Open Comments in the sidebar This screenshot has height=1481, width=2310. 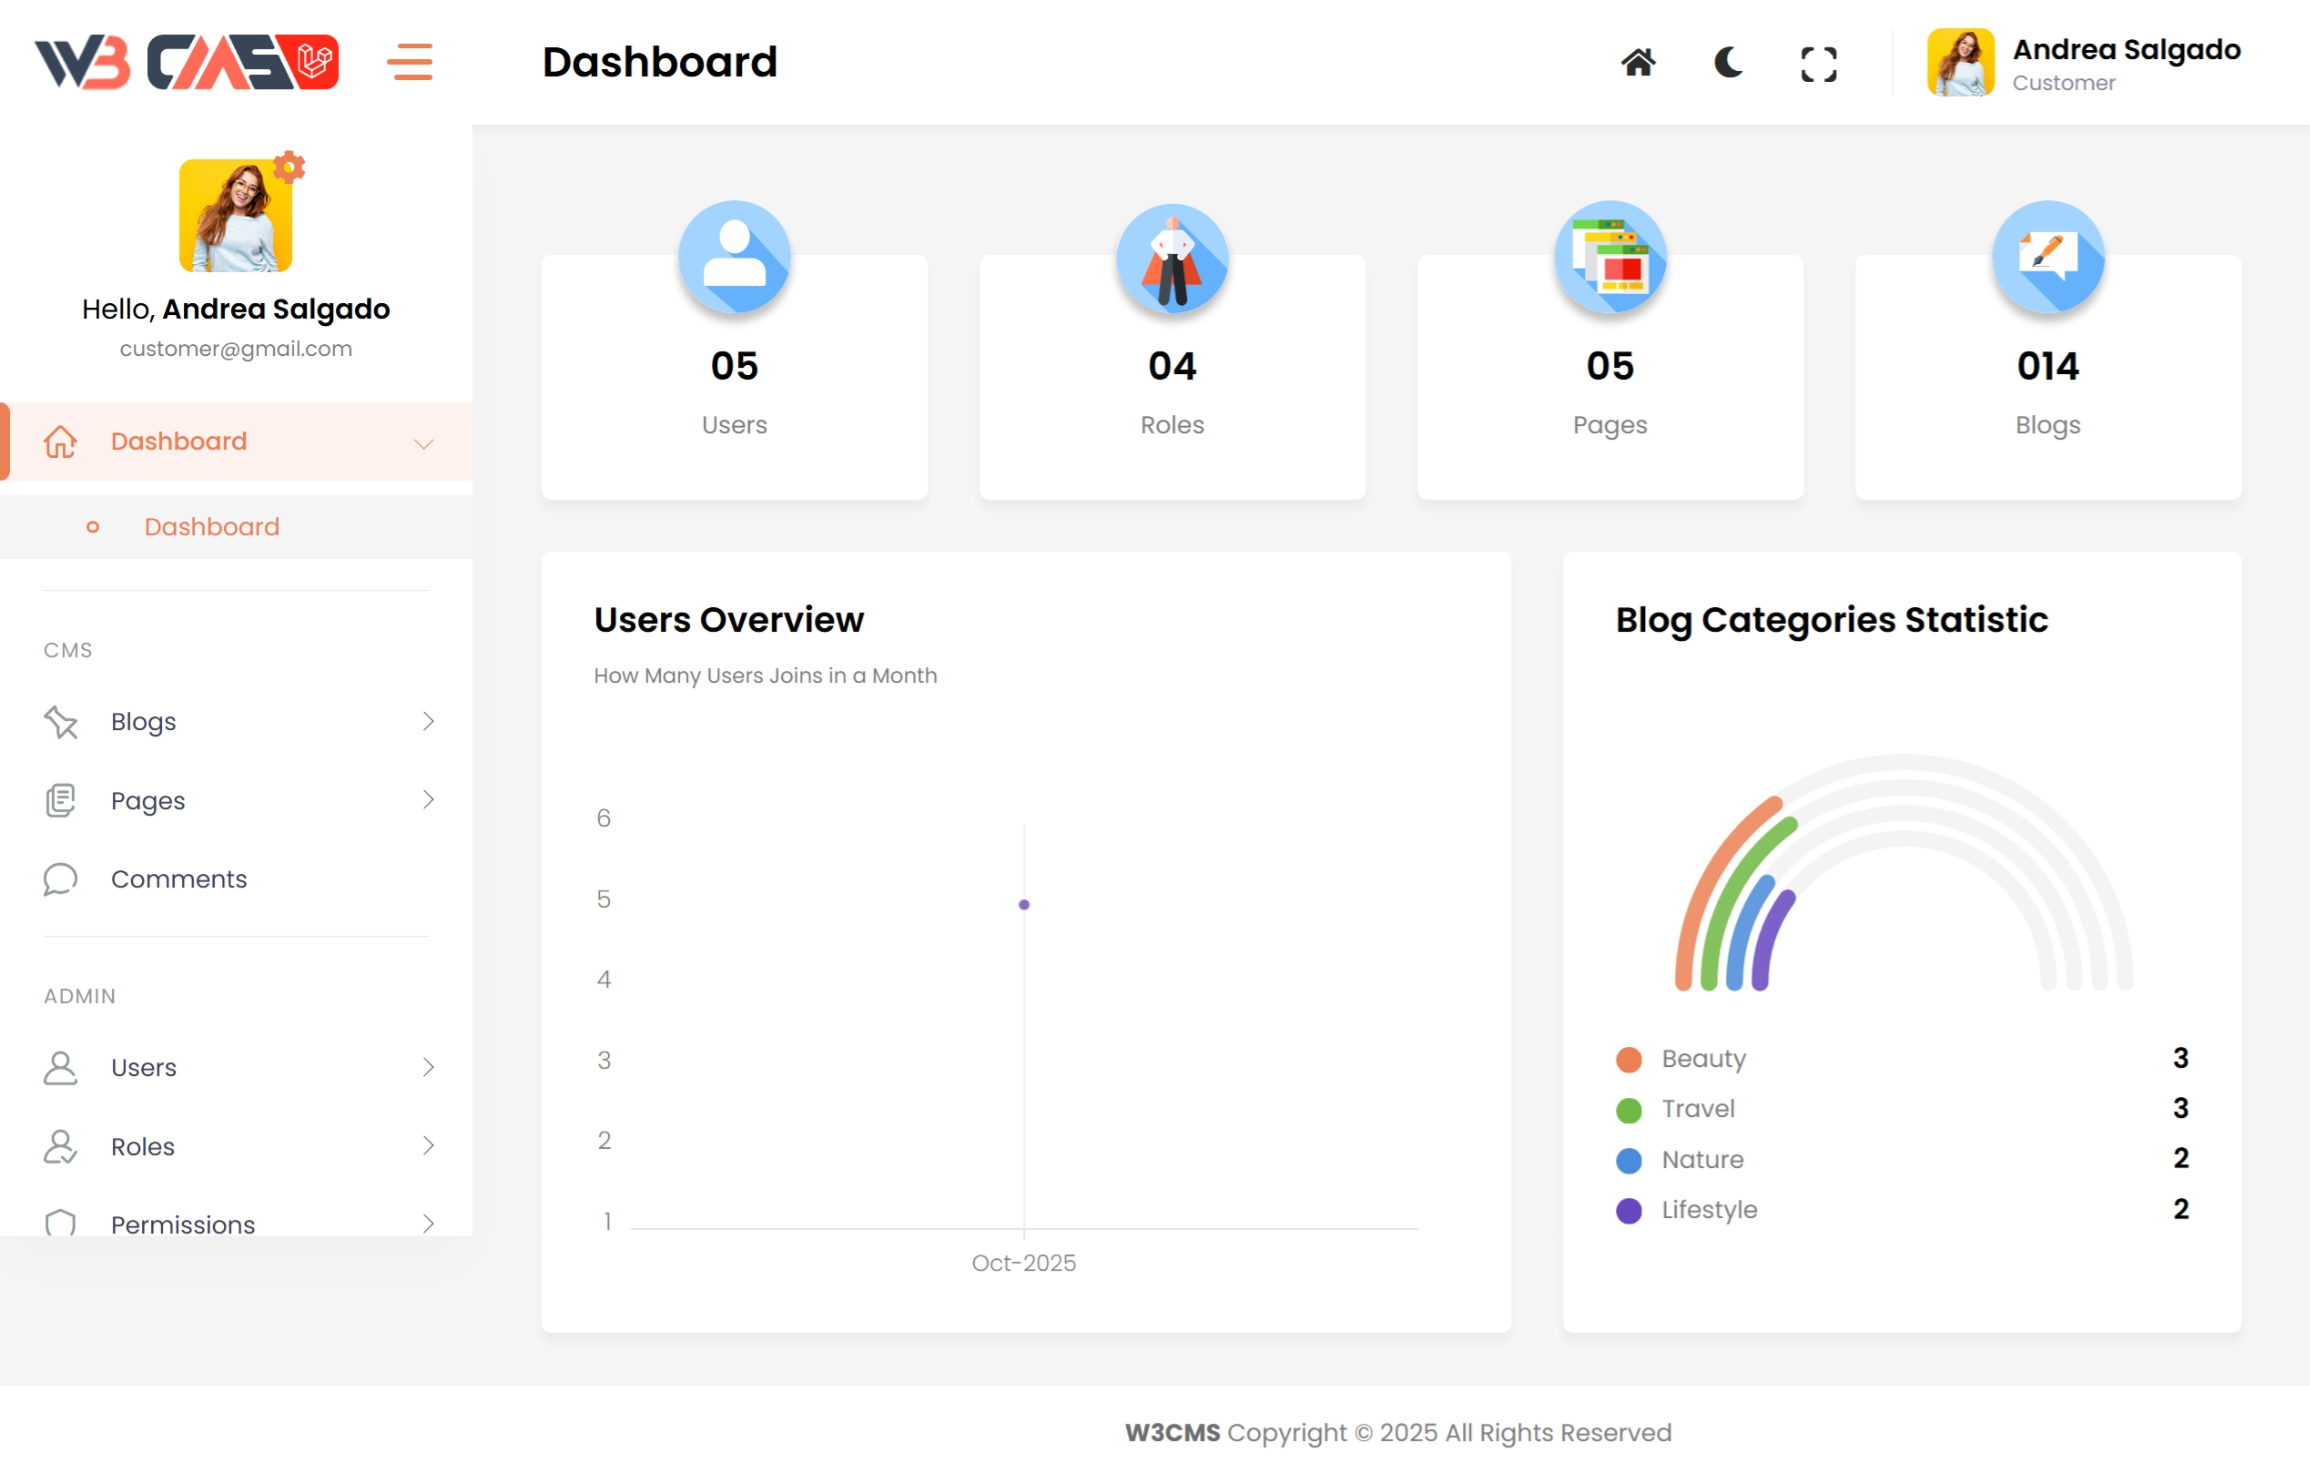point(178,879)
